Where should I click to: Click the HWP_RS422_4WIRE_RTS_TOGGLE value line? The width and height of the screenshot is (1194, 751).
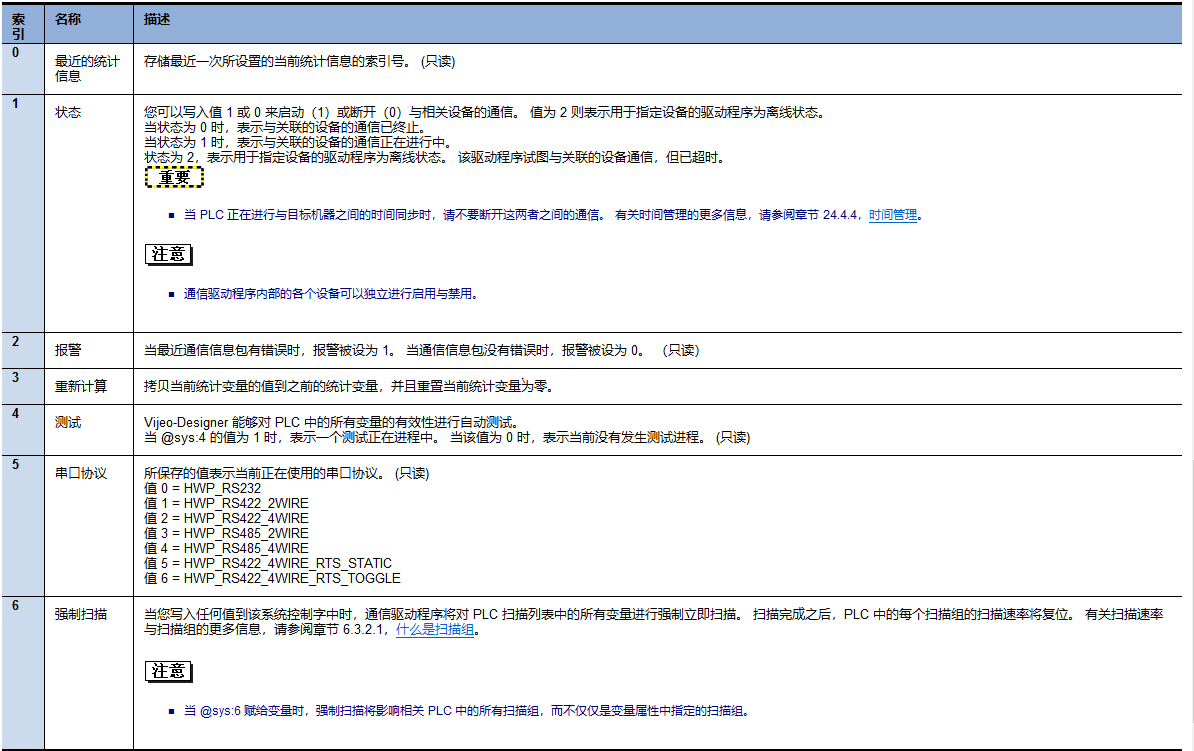pyautogui.click(x=272, y=578)
